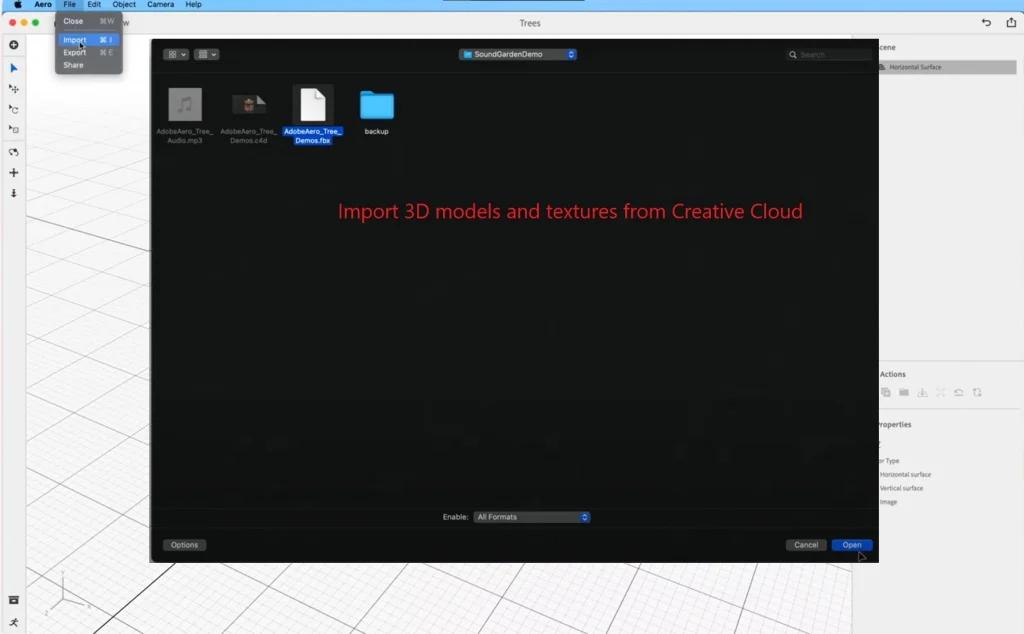Click the Search field in file dialog
Image resolution: width=1024 pixels, height=634 pixels.
[x=829, y=55]
